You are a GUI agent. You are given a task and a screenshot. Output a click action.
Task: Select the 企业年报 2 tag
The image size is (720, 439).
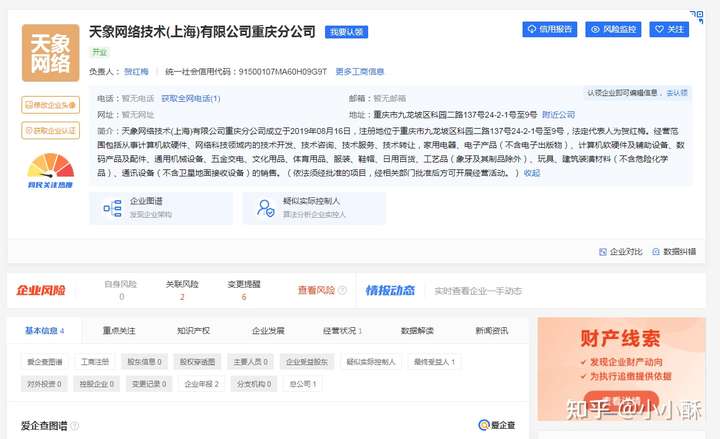pos(201,384)
